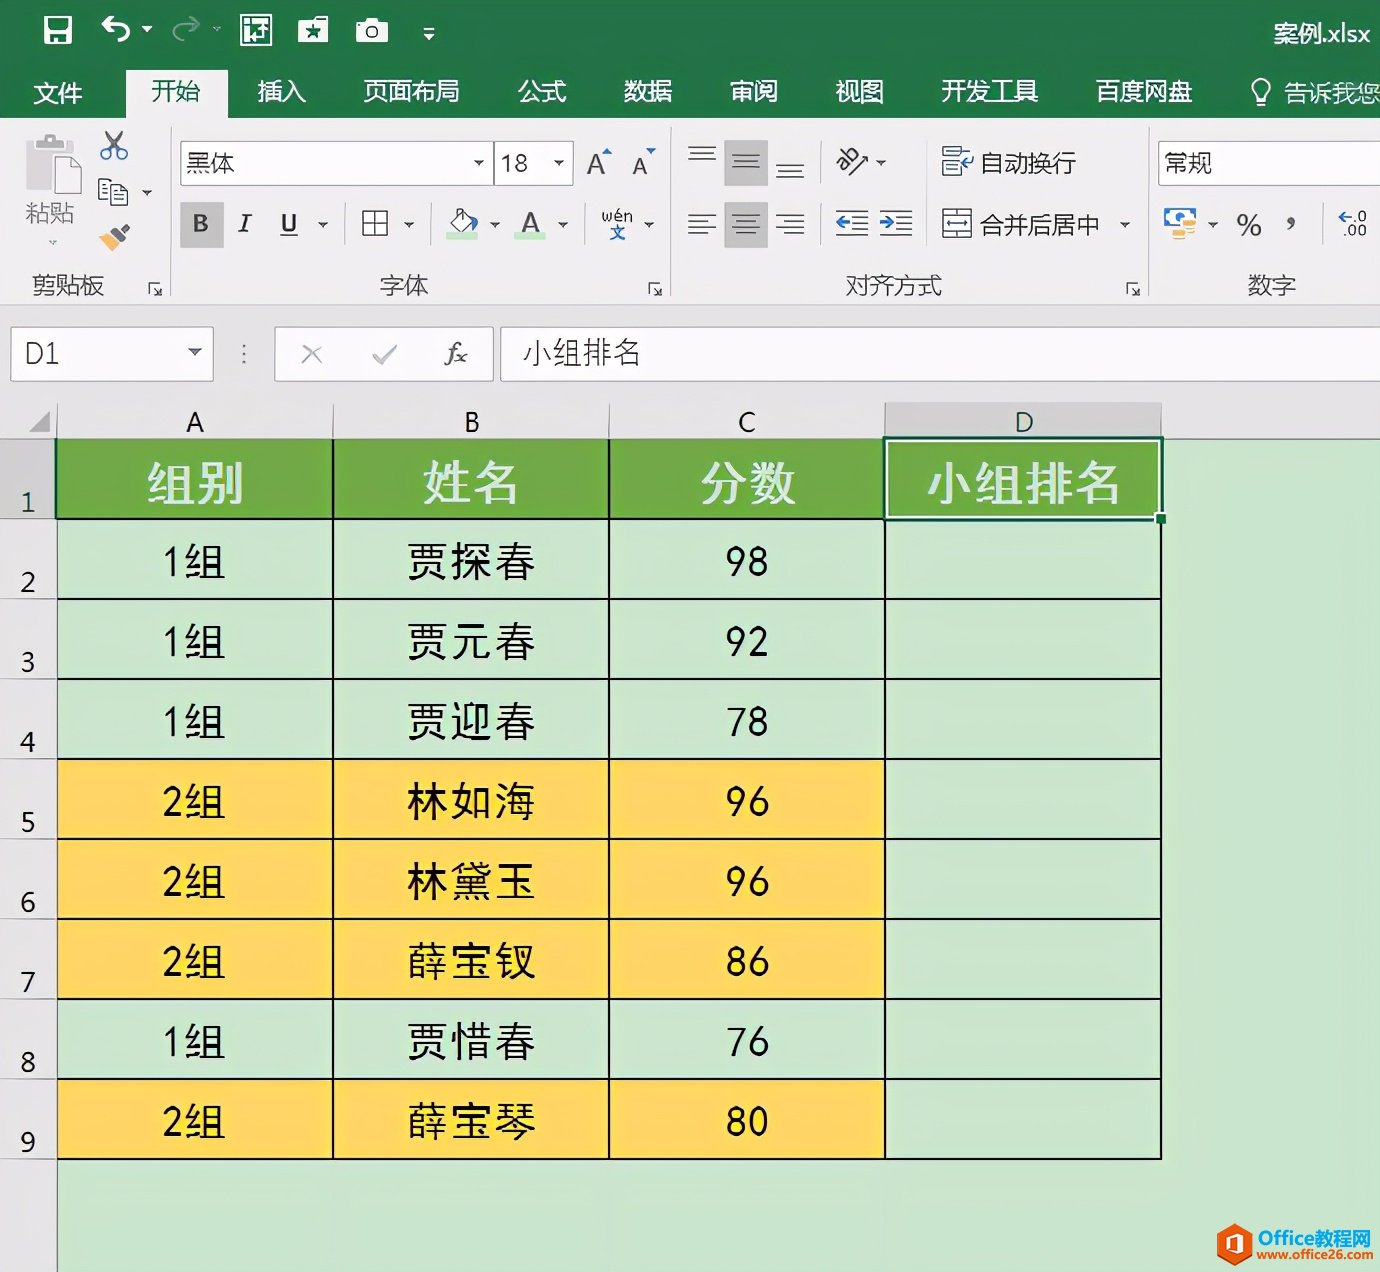
Task: Click the Save icon in quick access toolbar
Action: click(58, 31)
